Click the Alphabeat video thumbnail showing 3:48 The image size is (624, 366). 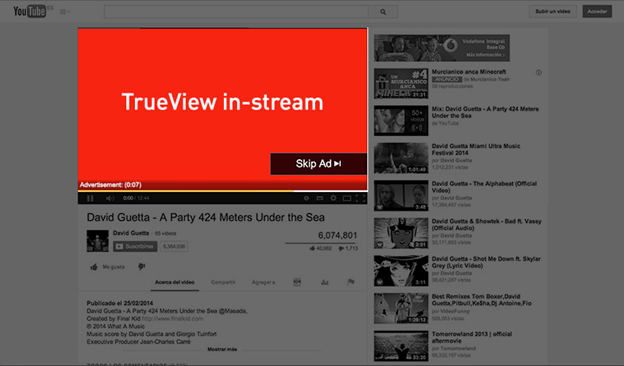401,195
